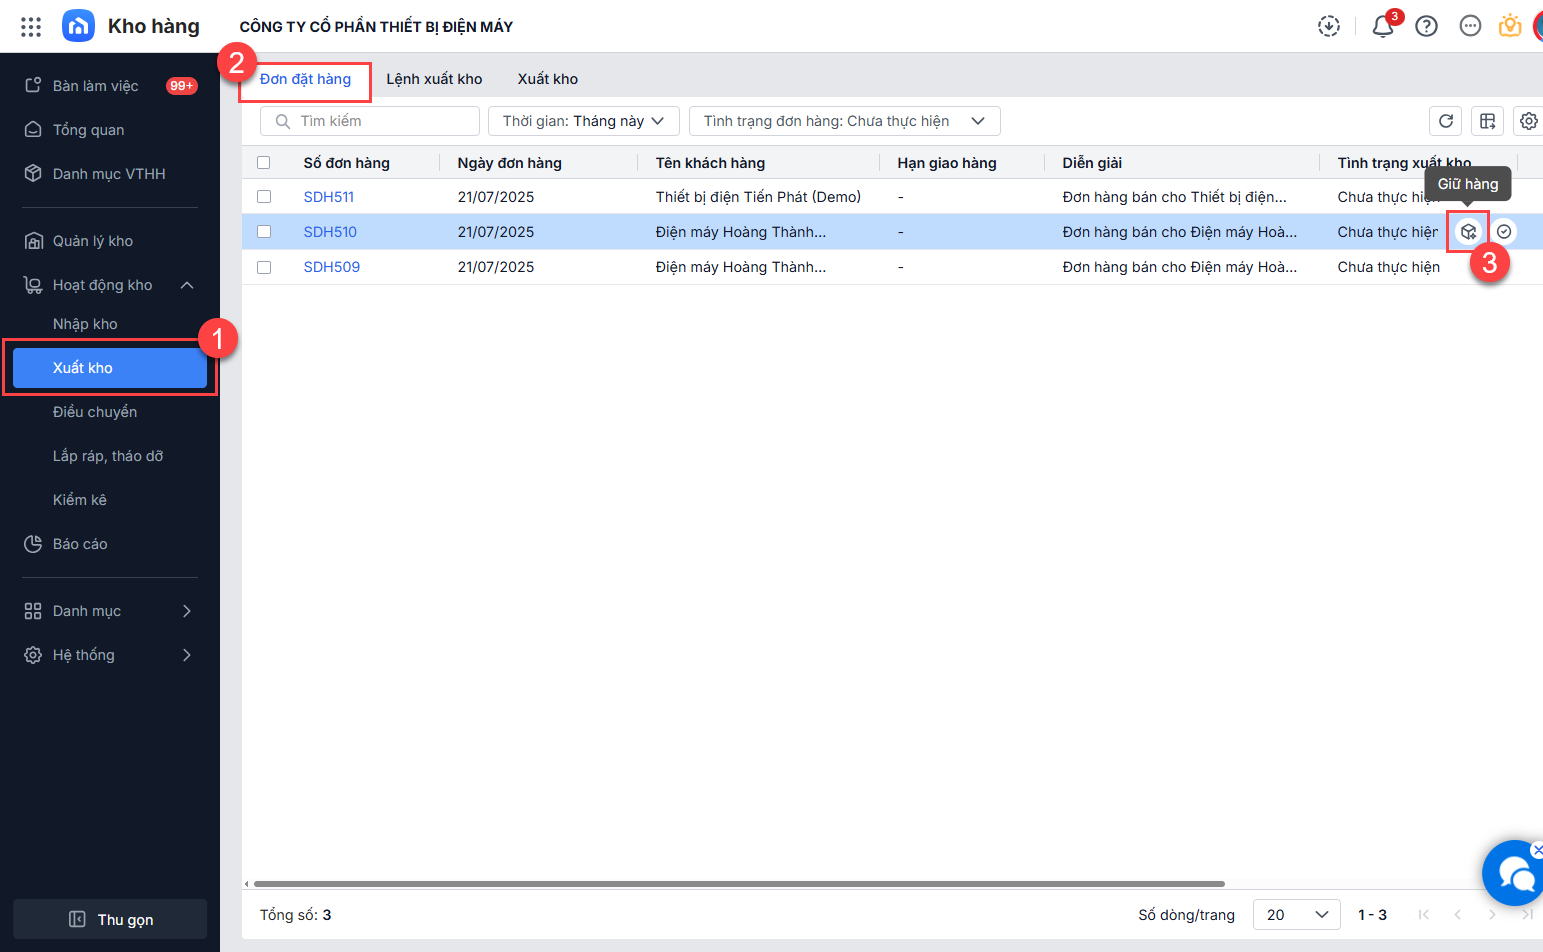
Task: Click the Báo cáo pie chart icon
Action: pyautogui.click(x=33, y=544)
